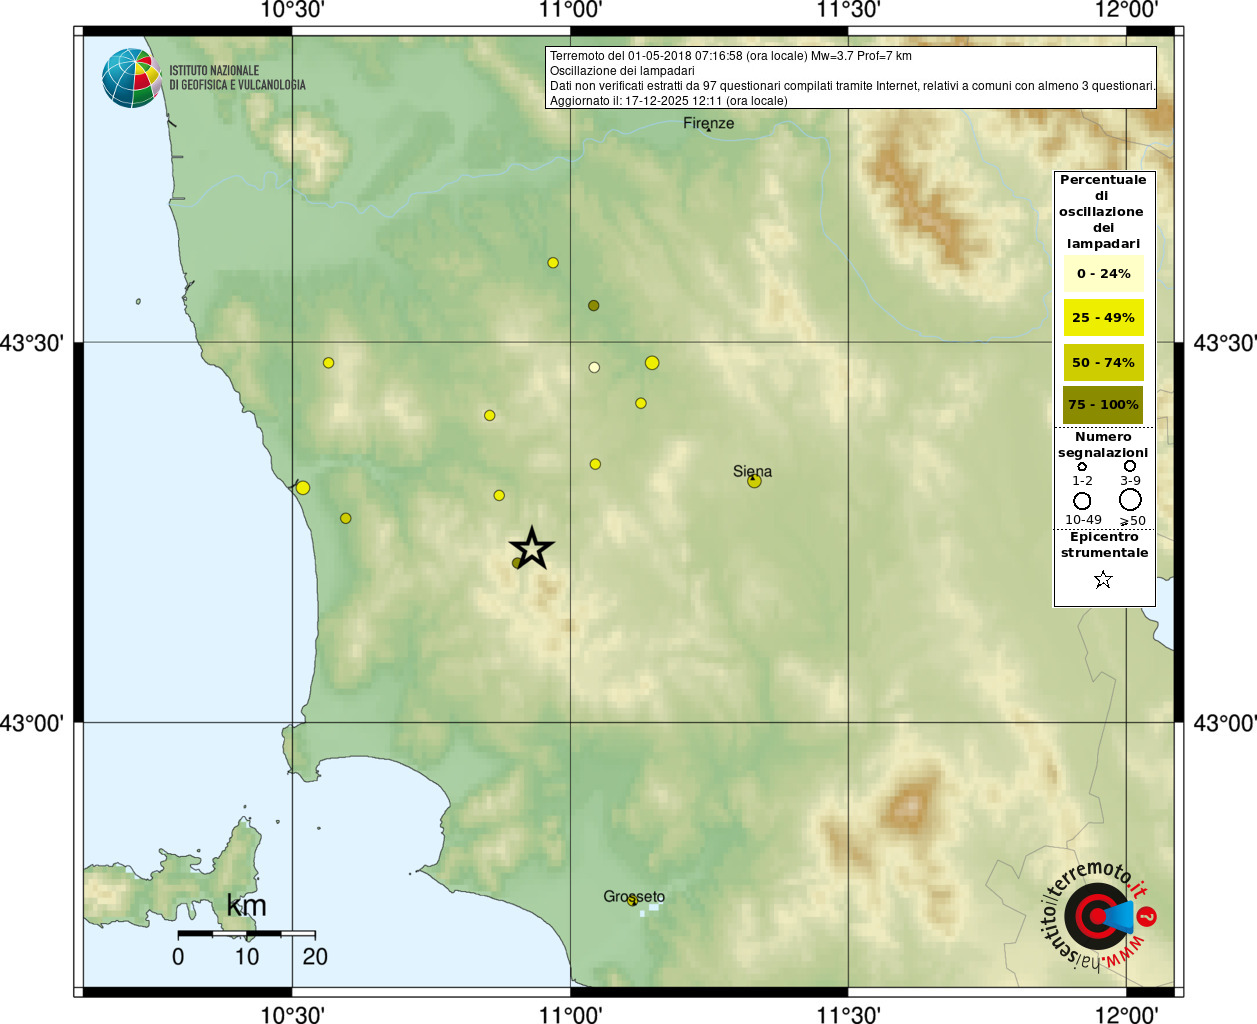Click the Istituto Nazionale di Geofisica text
The image size is (1257, 1024).
tap(237, 78)
